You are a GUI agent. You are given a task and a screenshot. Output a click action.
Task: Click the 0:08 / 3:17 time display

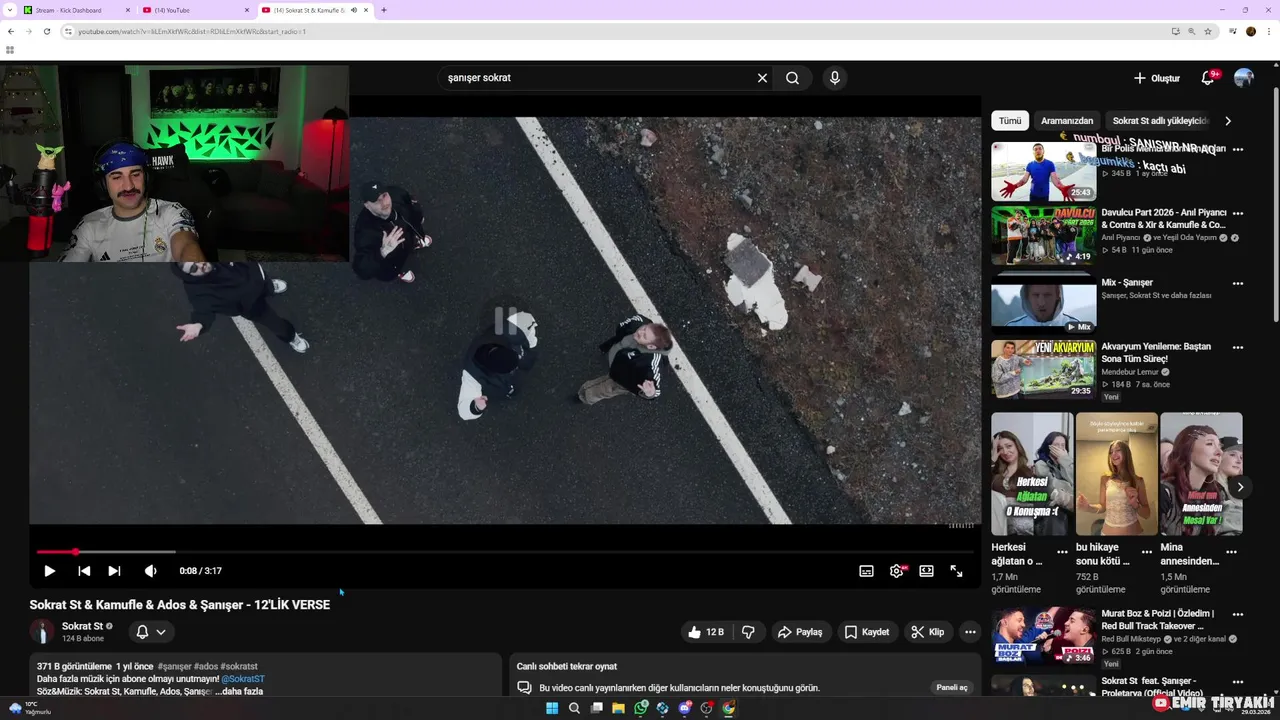[x=200, y=571]
